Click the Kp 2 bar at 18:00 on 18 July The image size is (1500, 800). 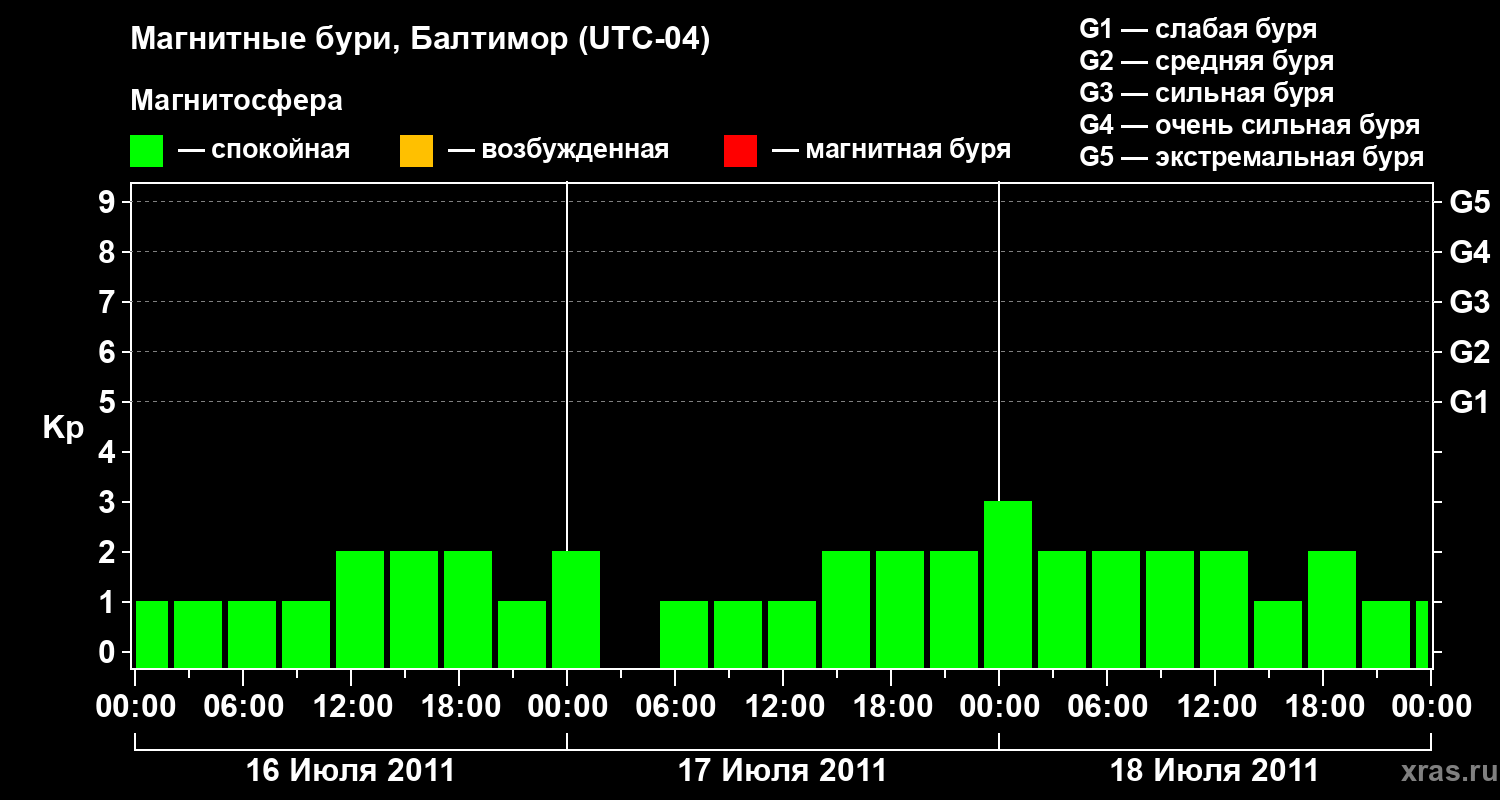click(x=1332, y=609)
